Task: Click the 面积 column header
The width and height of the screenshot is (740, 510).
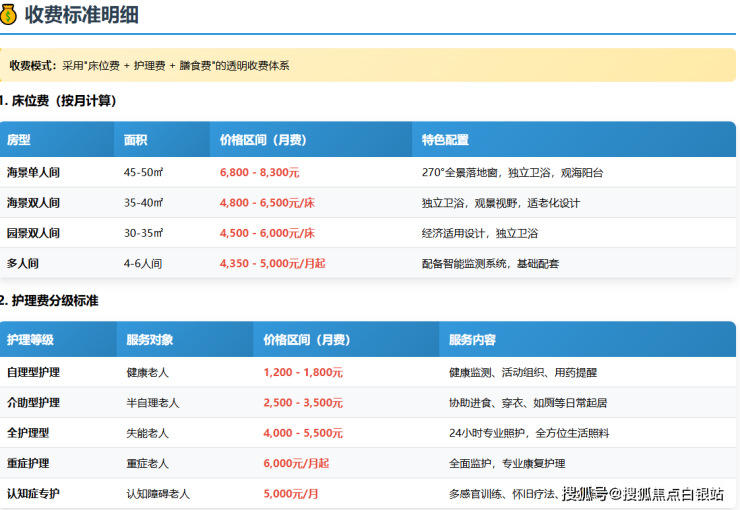Action: coord(136,140)
